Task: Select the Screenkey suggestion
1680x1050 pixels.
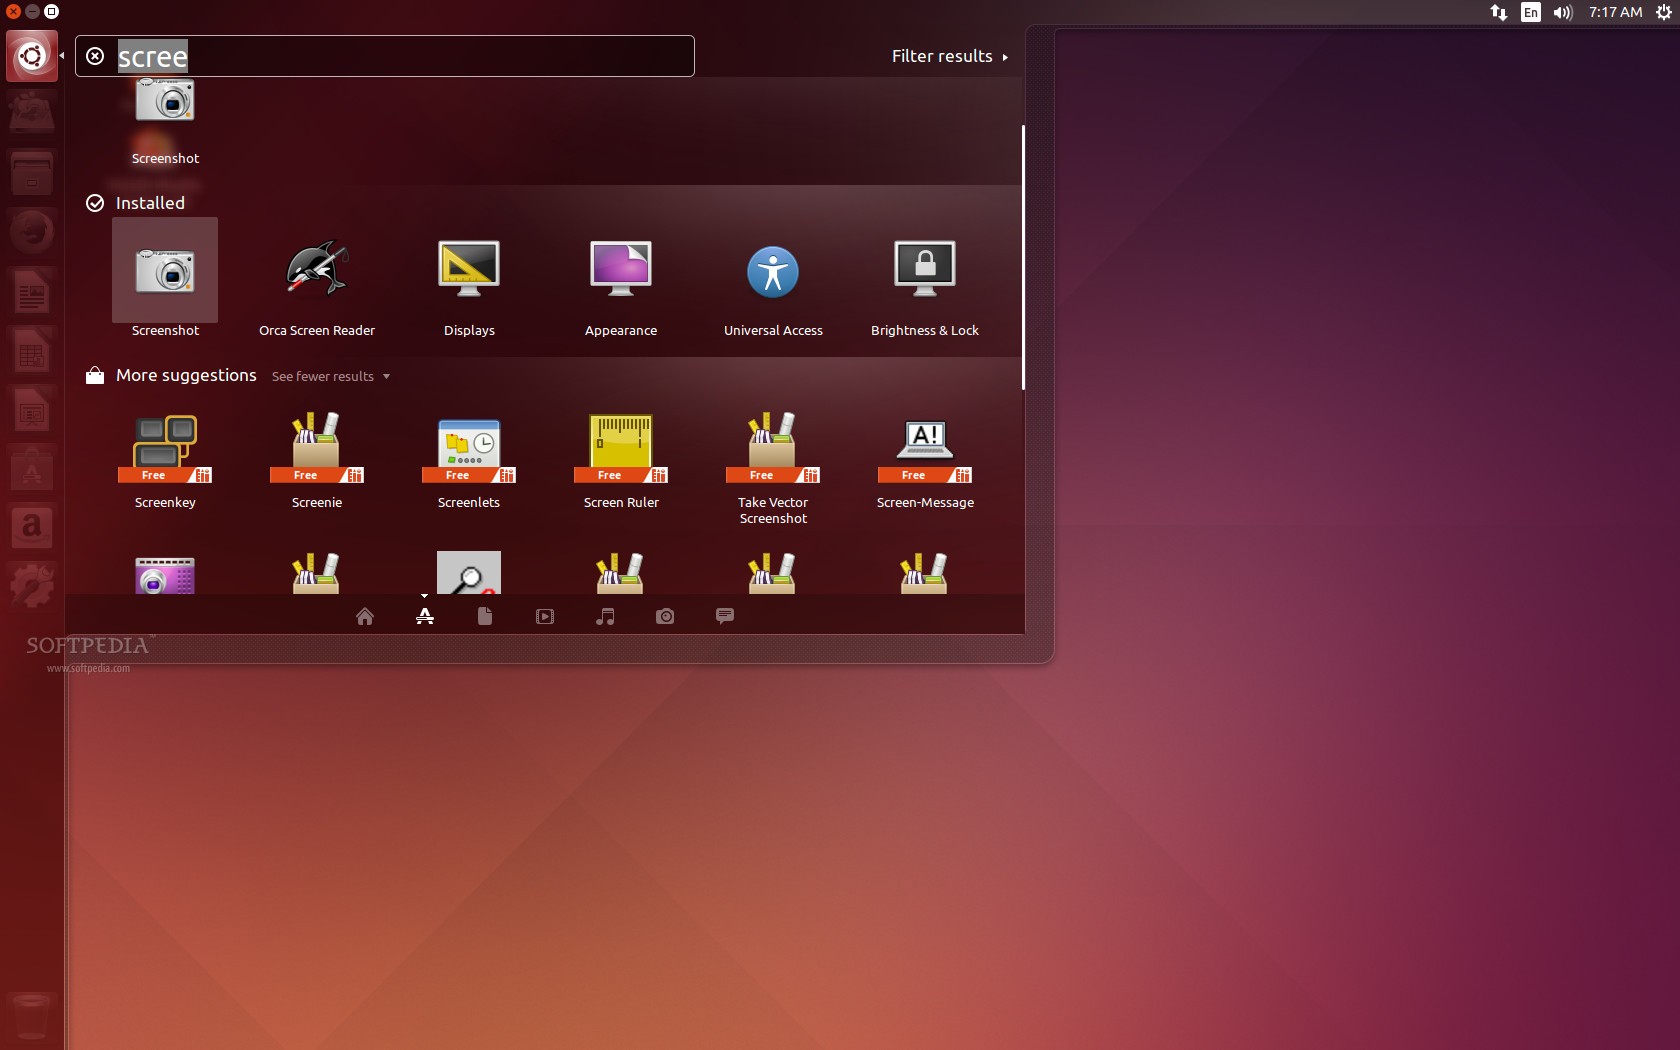Action: (165, 460)
